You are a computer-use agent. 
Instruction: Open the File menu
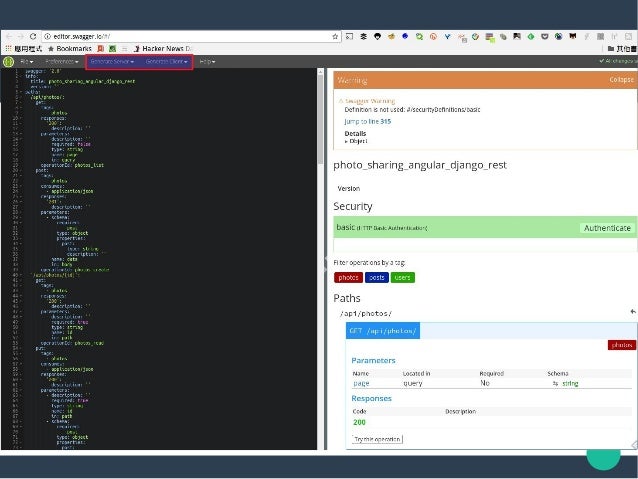[26, 62]
